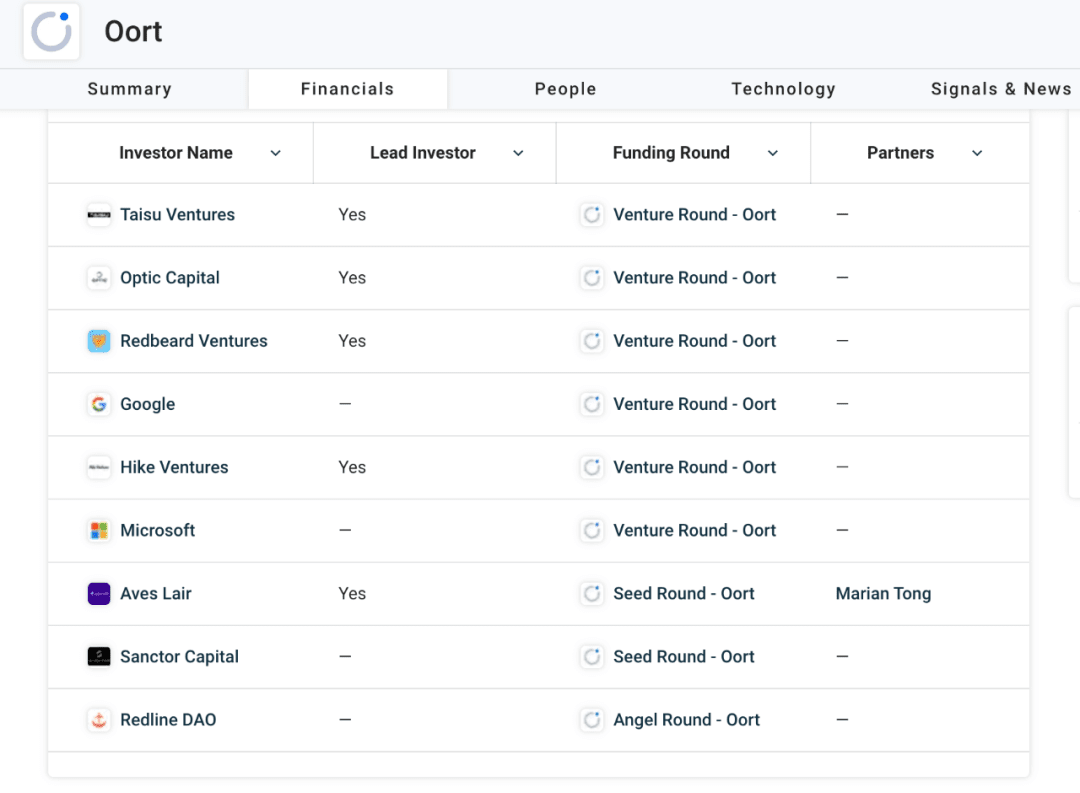Open the Lead Investor column dropdown
This screenshot has width=1080, height=793.
[x=519, y=153]
